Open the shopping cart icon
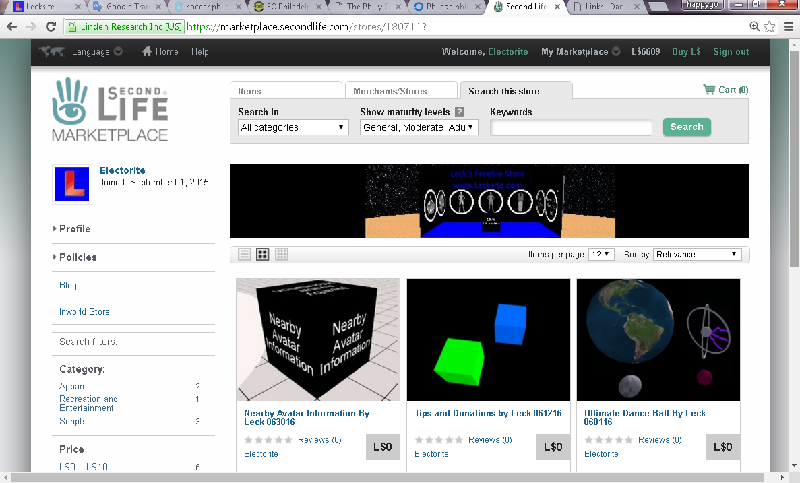This screenshot has width=800, height=483. pos(709,89)
